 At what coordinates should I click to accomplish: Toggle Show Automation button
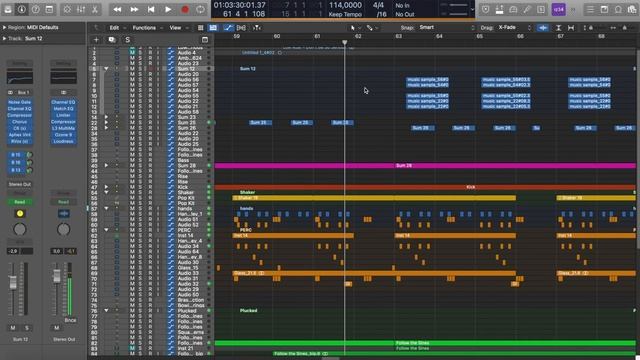pyautogui.click(x=229, y=28)
